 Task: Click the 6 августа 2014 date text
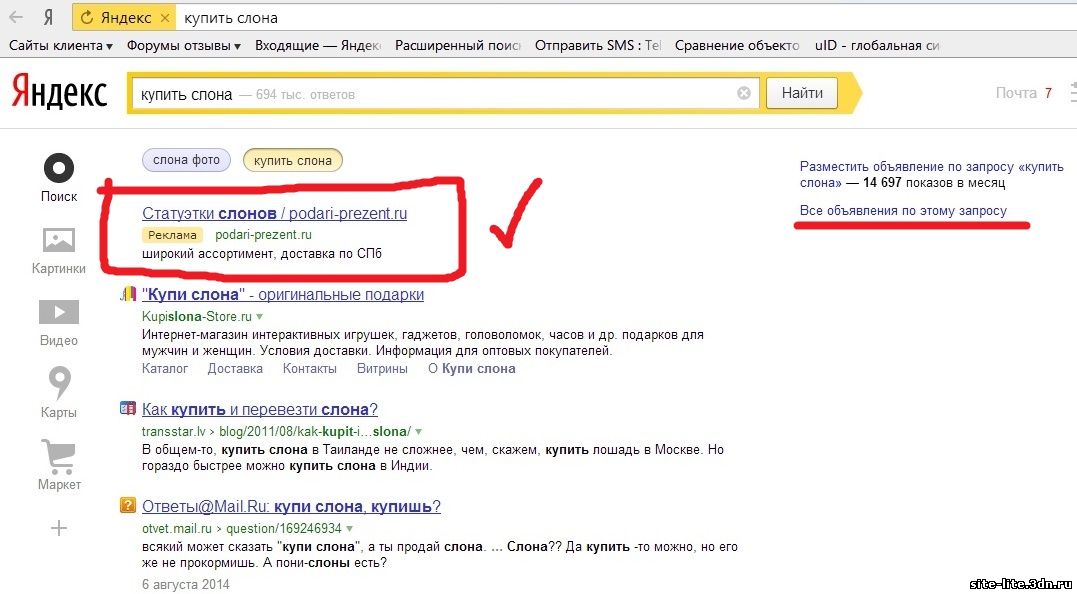coord(186,585)
